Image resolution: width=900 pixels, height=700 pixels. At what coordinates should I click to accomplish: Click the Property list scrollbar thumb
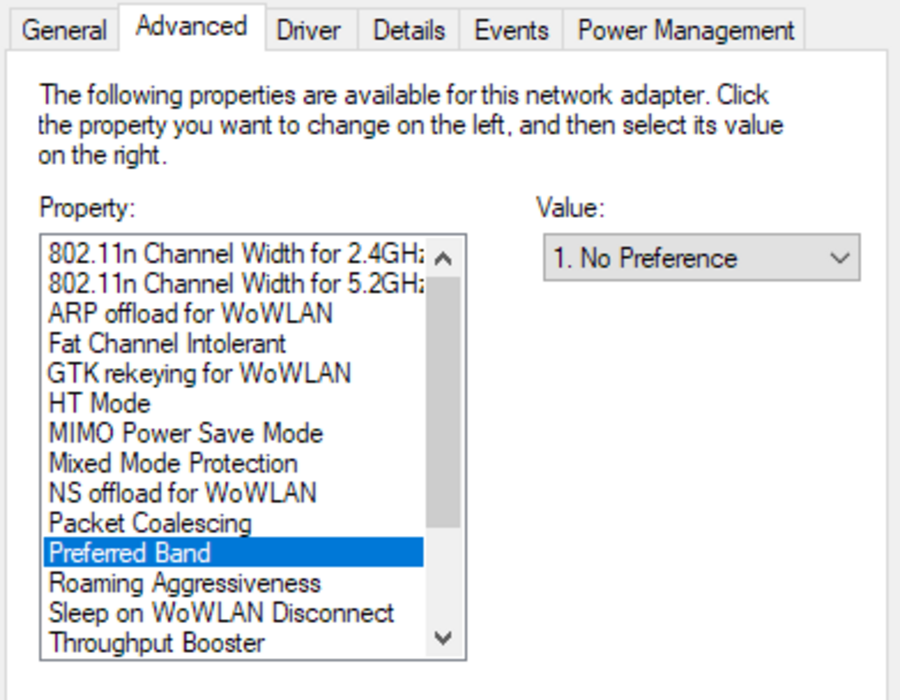pos(443,402)
